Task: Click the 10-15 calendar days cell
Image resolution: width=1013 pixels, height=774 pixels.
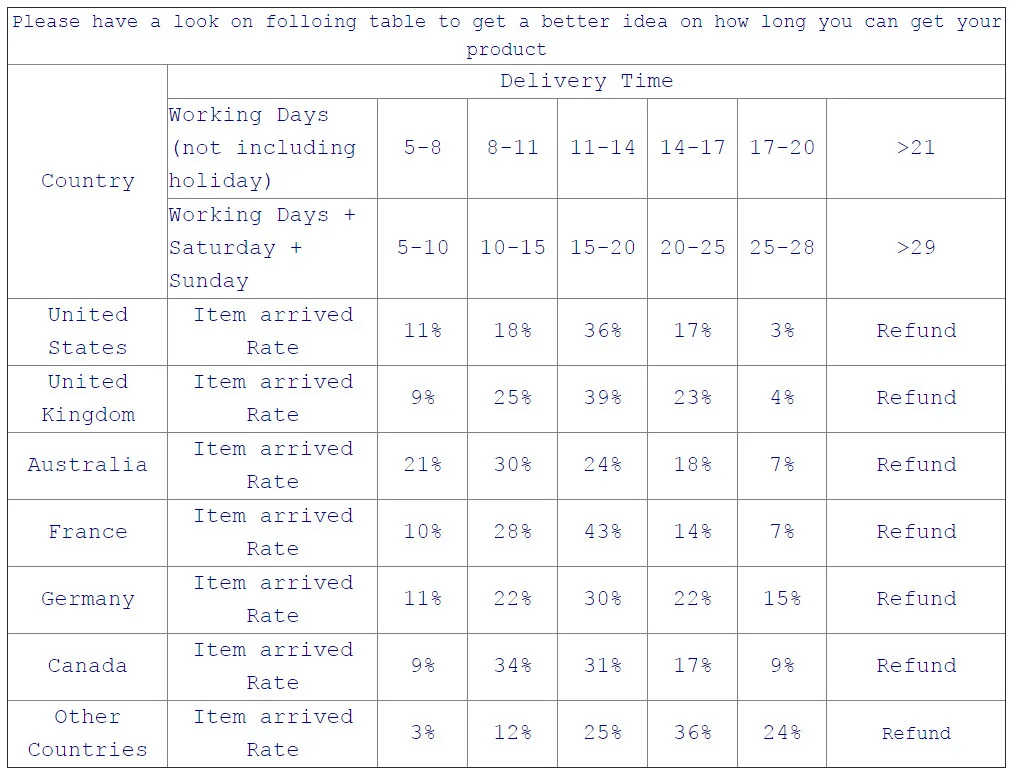Action: pyautogui.click(x=512, y=248)
